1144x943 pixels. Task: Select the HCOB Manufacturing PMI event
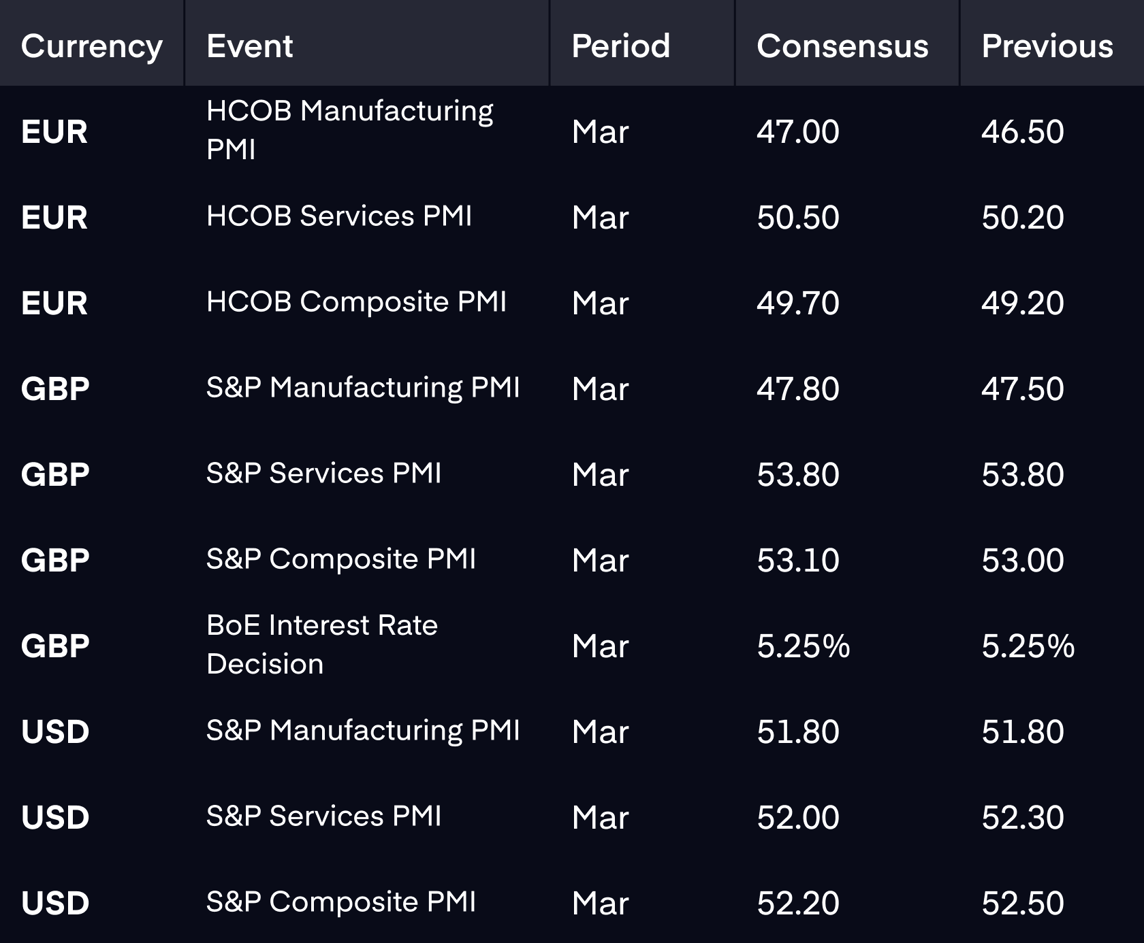tap(350, 130)
